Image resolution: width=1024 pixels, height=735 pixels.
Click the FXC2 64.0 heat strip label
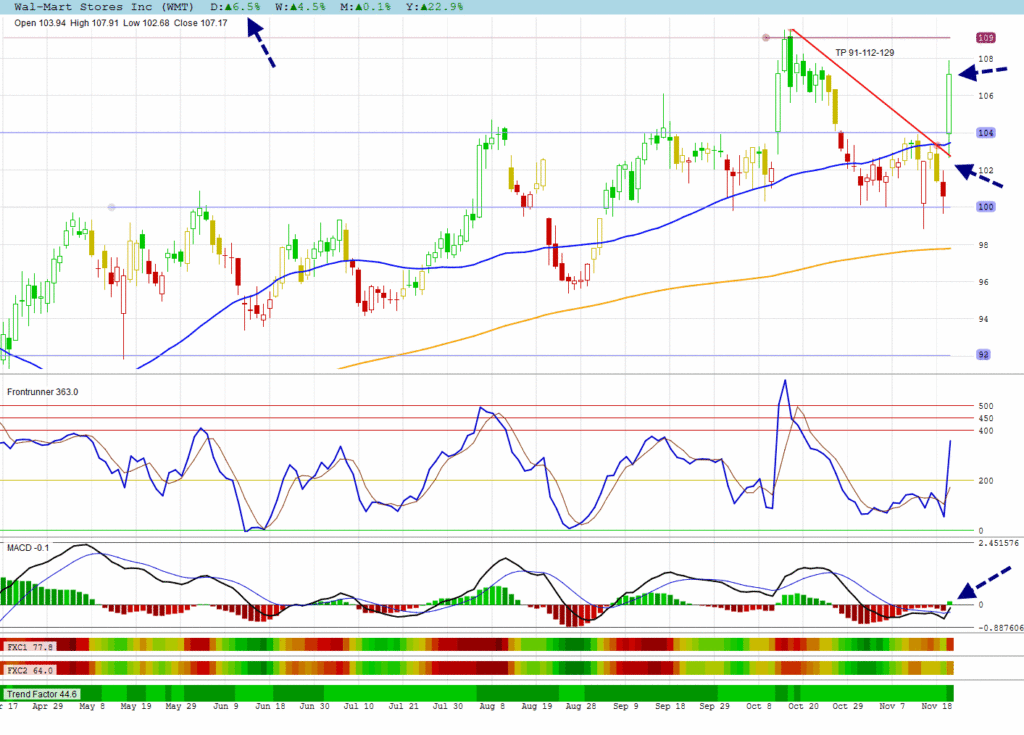(31, 669)
